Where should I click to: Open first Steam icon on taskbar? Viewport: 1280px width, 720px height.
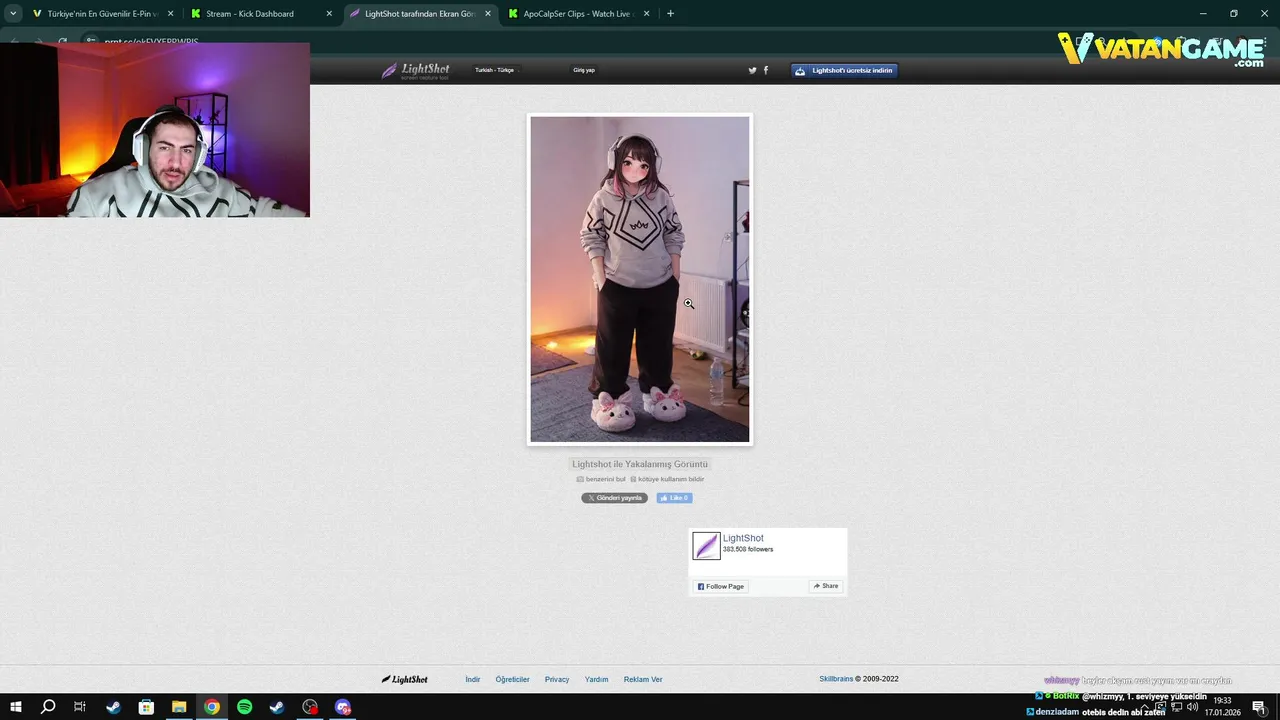click(x=113, y=707)
